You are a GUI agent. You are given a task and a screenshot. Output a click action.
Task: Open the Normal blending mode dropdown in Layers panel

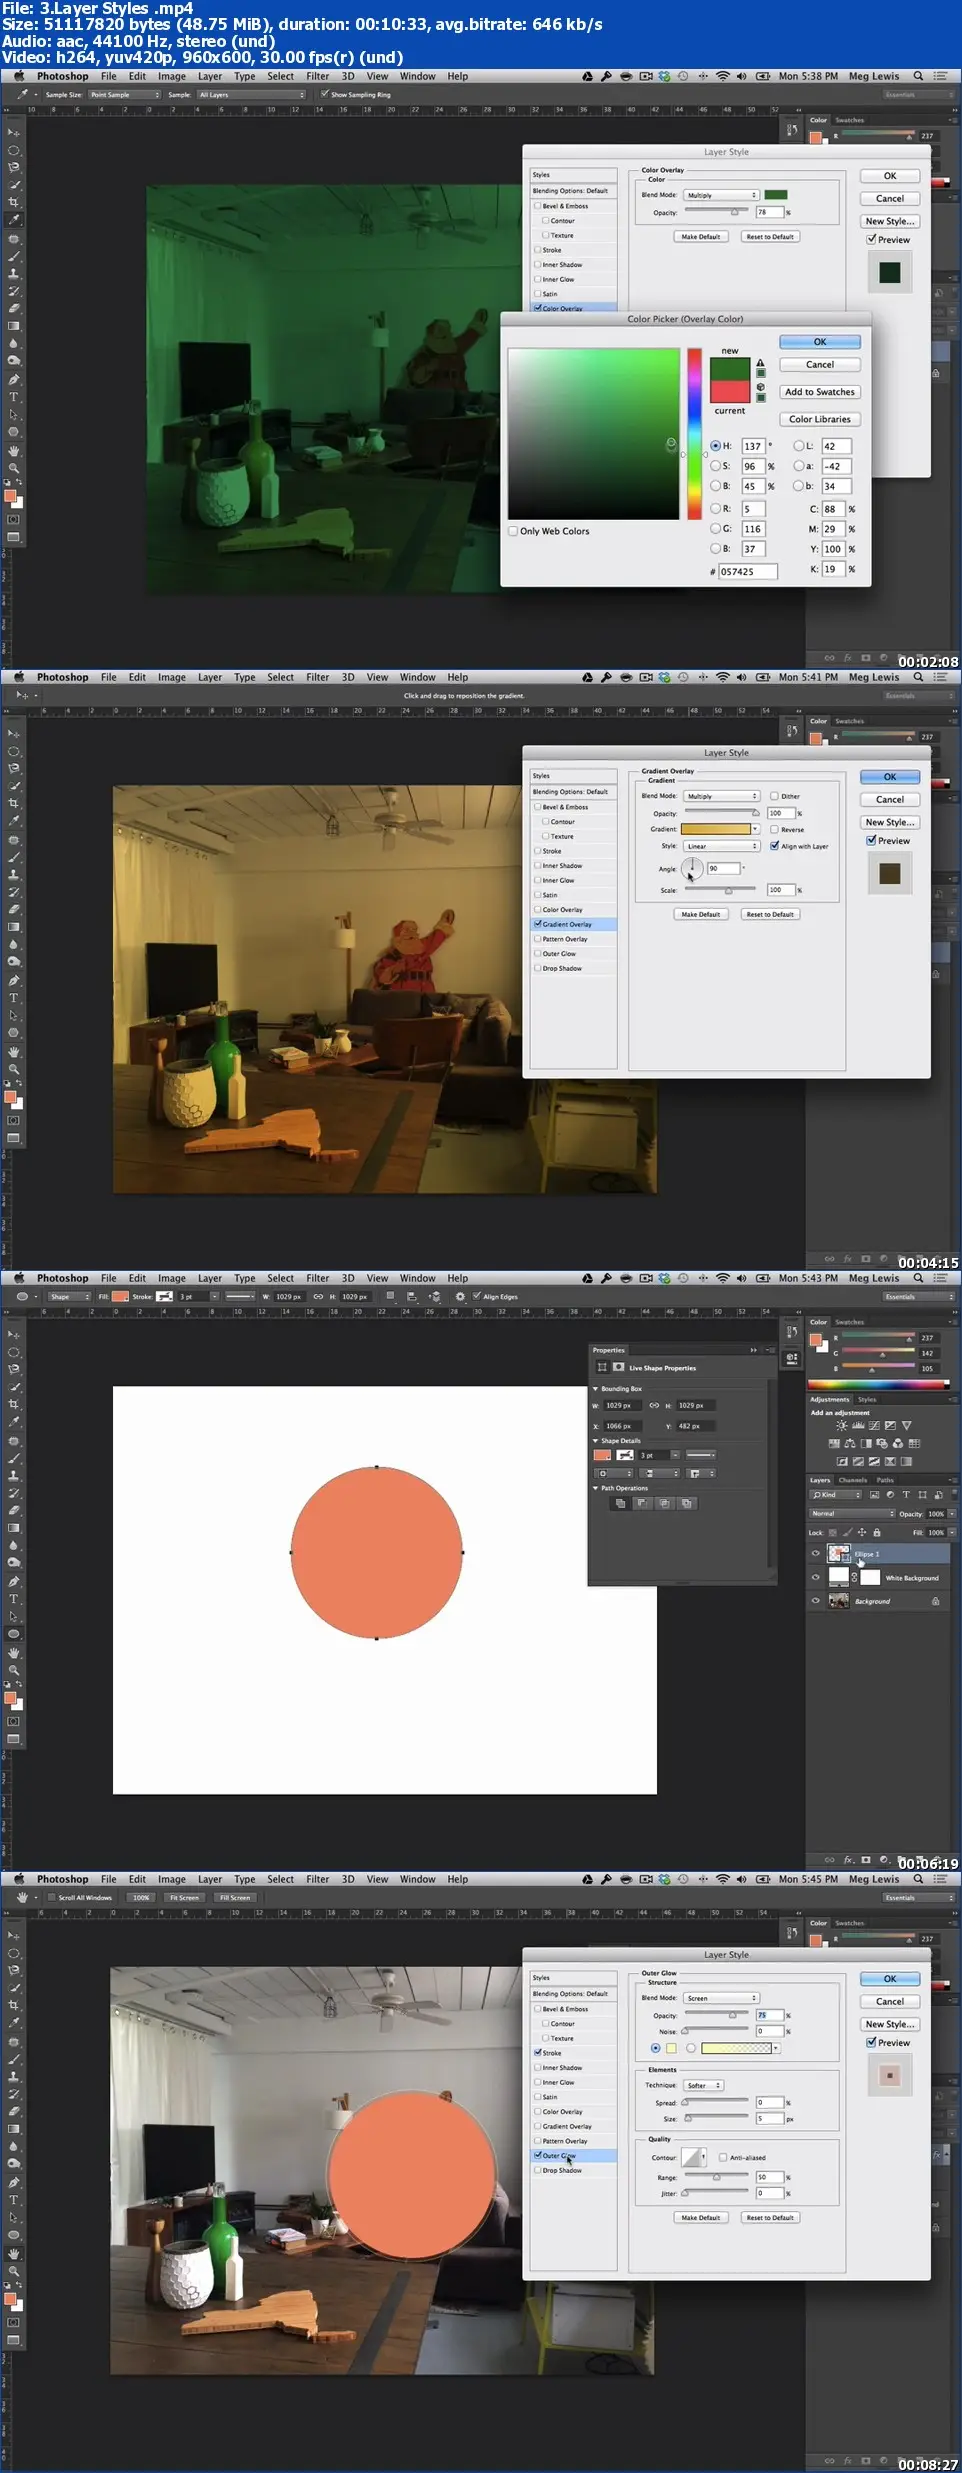point(852,1513)
